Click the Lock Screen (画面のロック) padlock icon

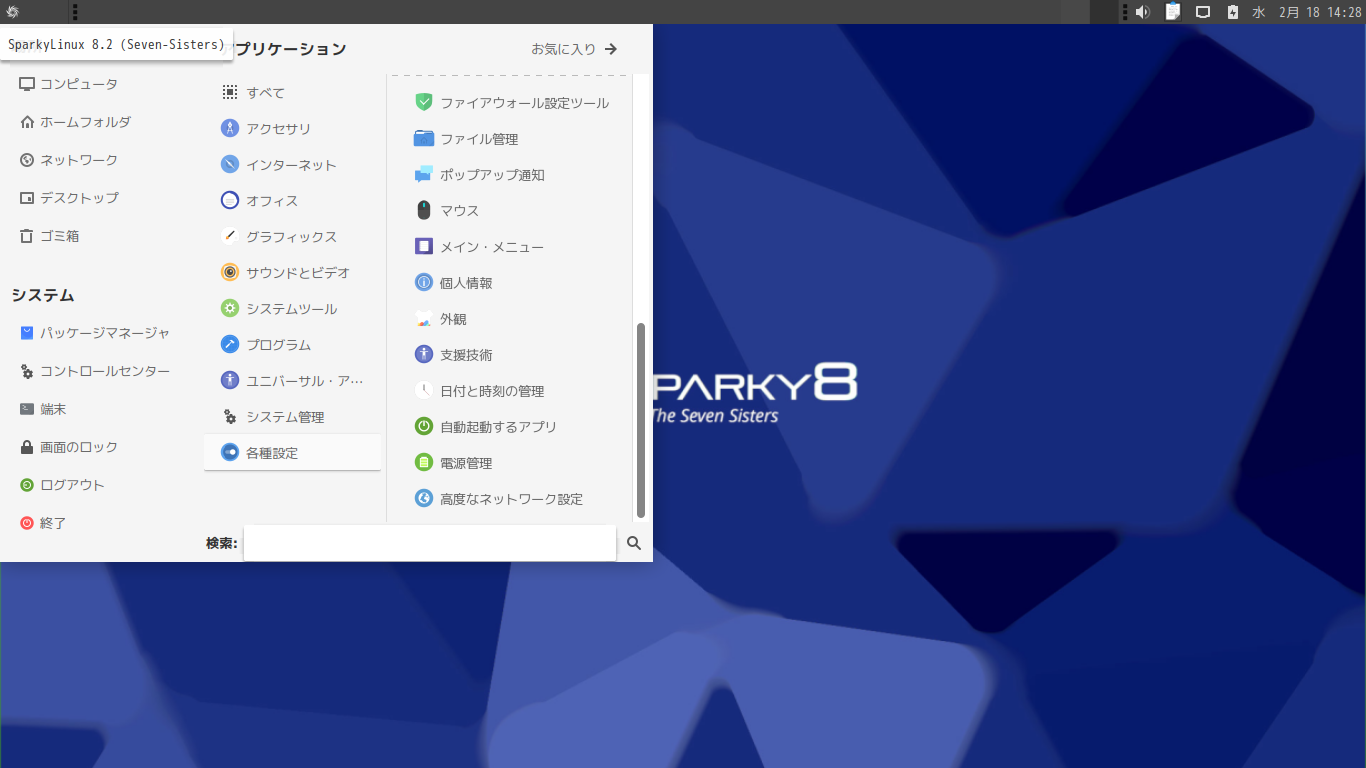(x=27, y=447)
